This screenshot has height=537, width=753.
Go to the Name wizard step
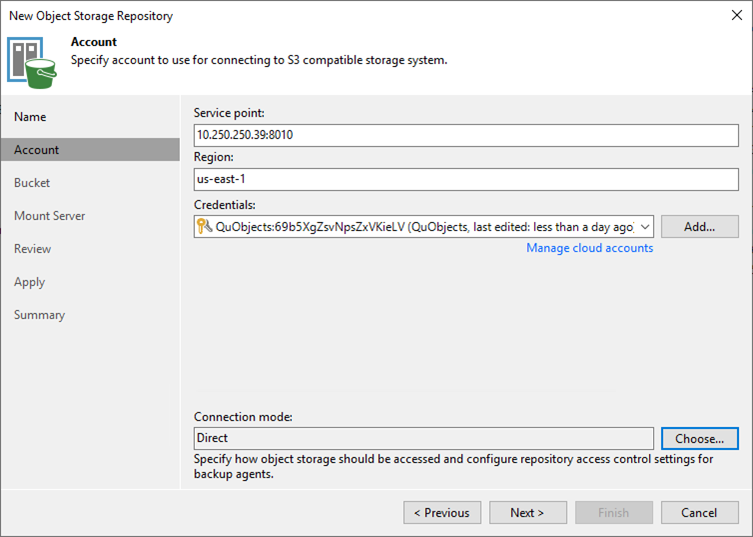point(30,117)
